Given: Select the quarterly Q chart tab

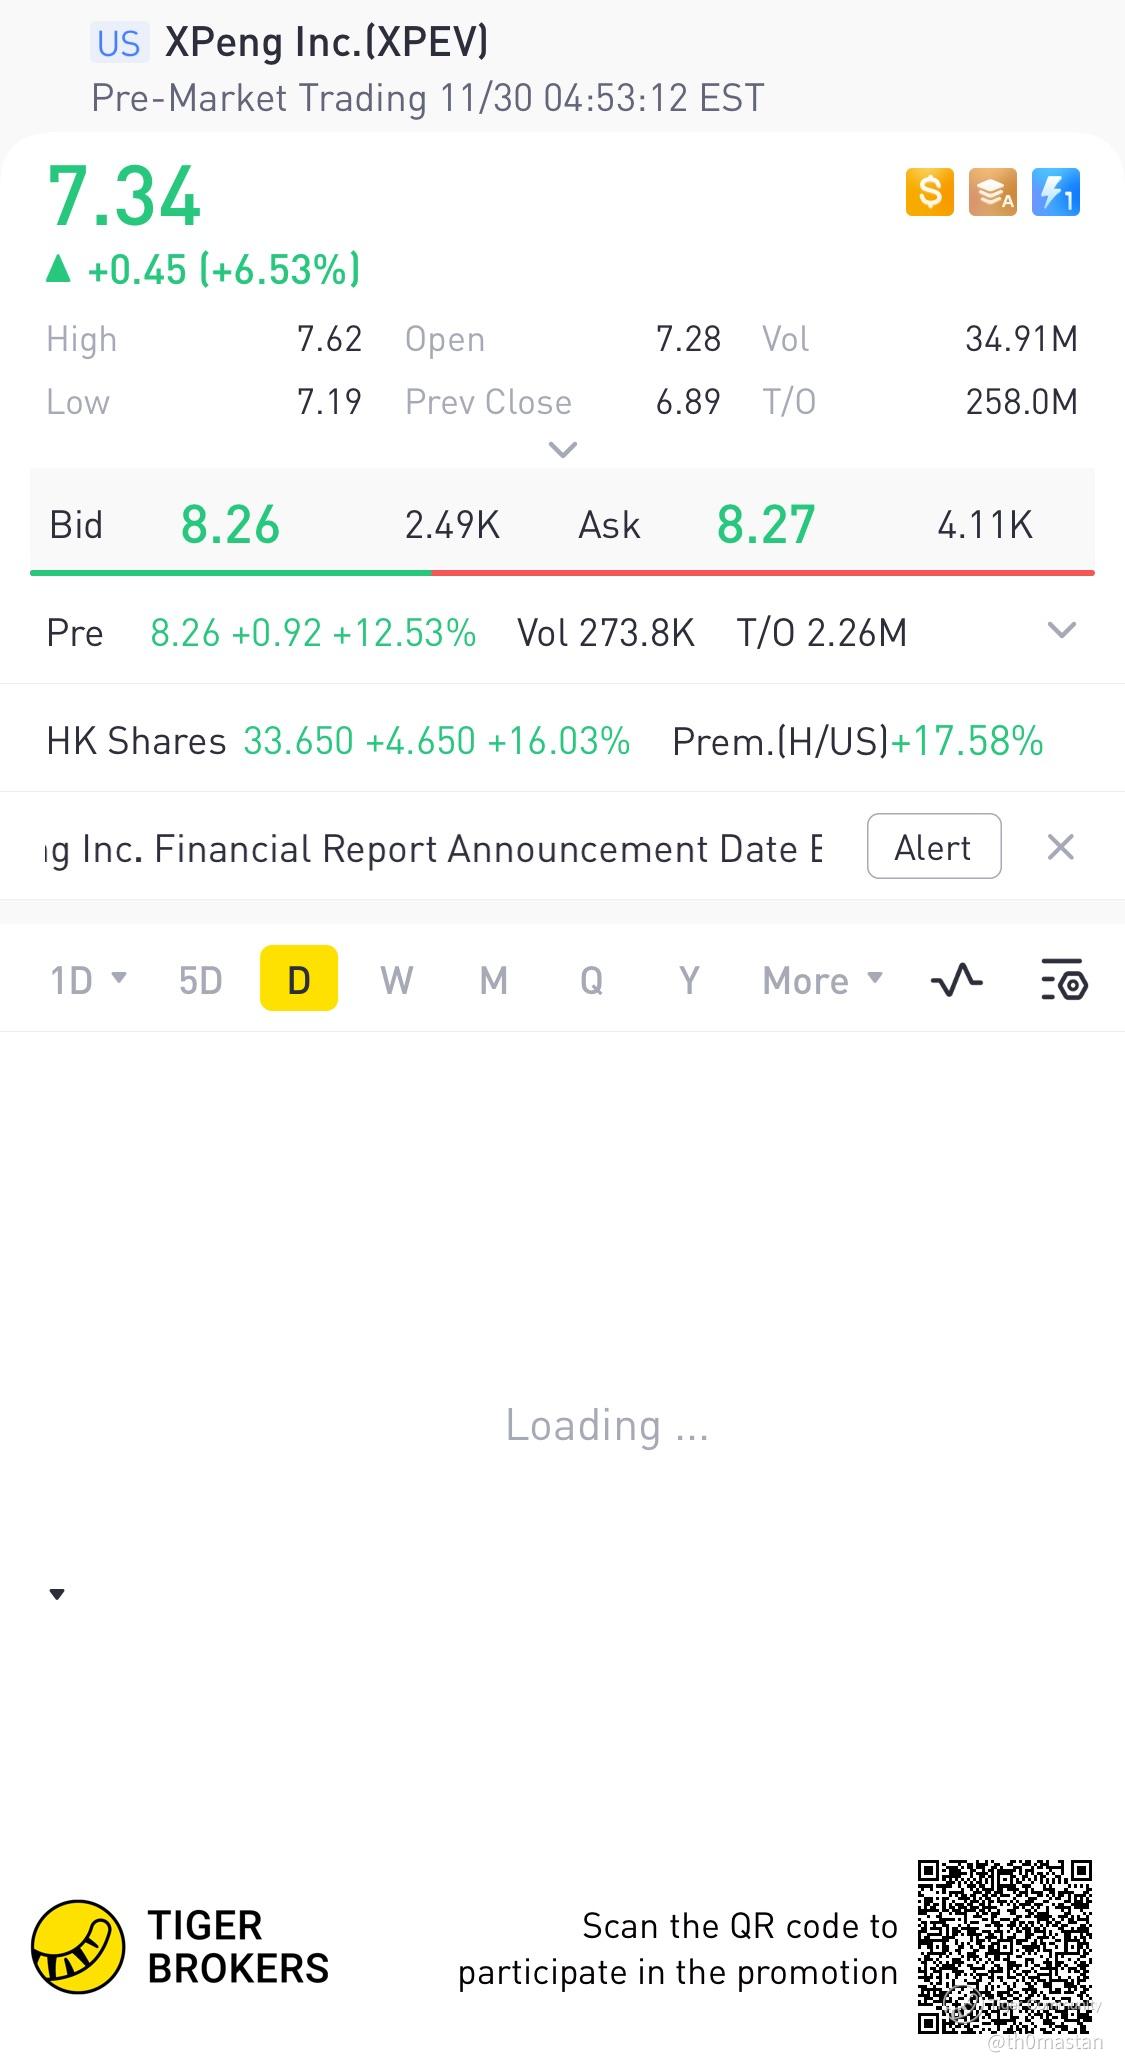Looking at the screenshot, I should point(591,980).
